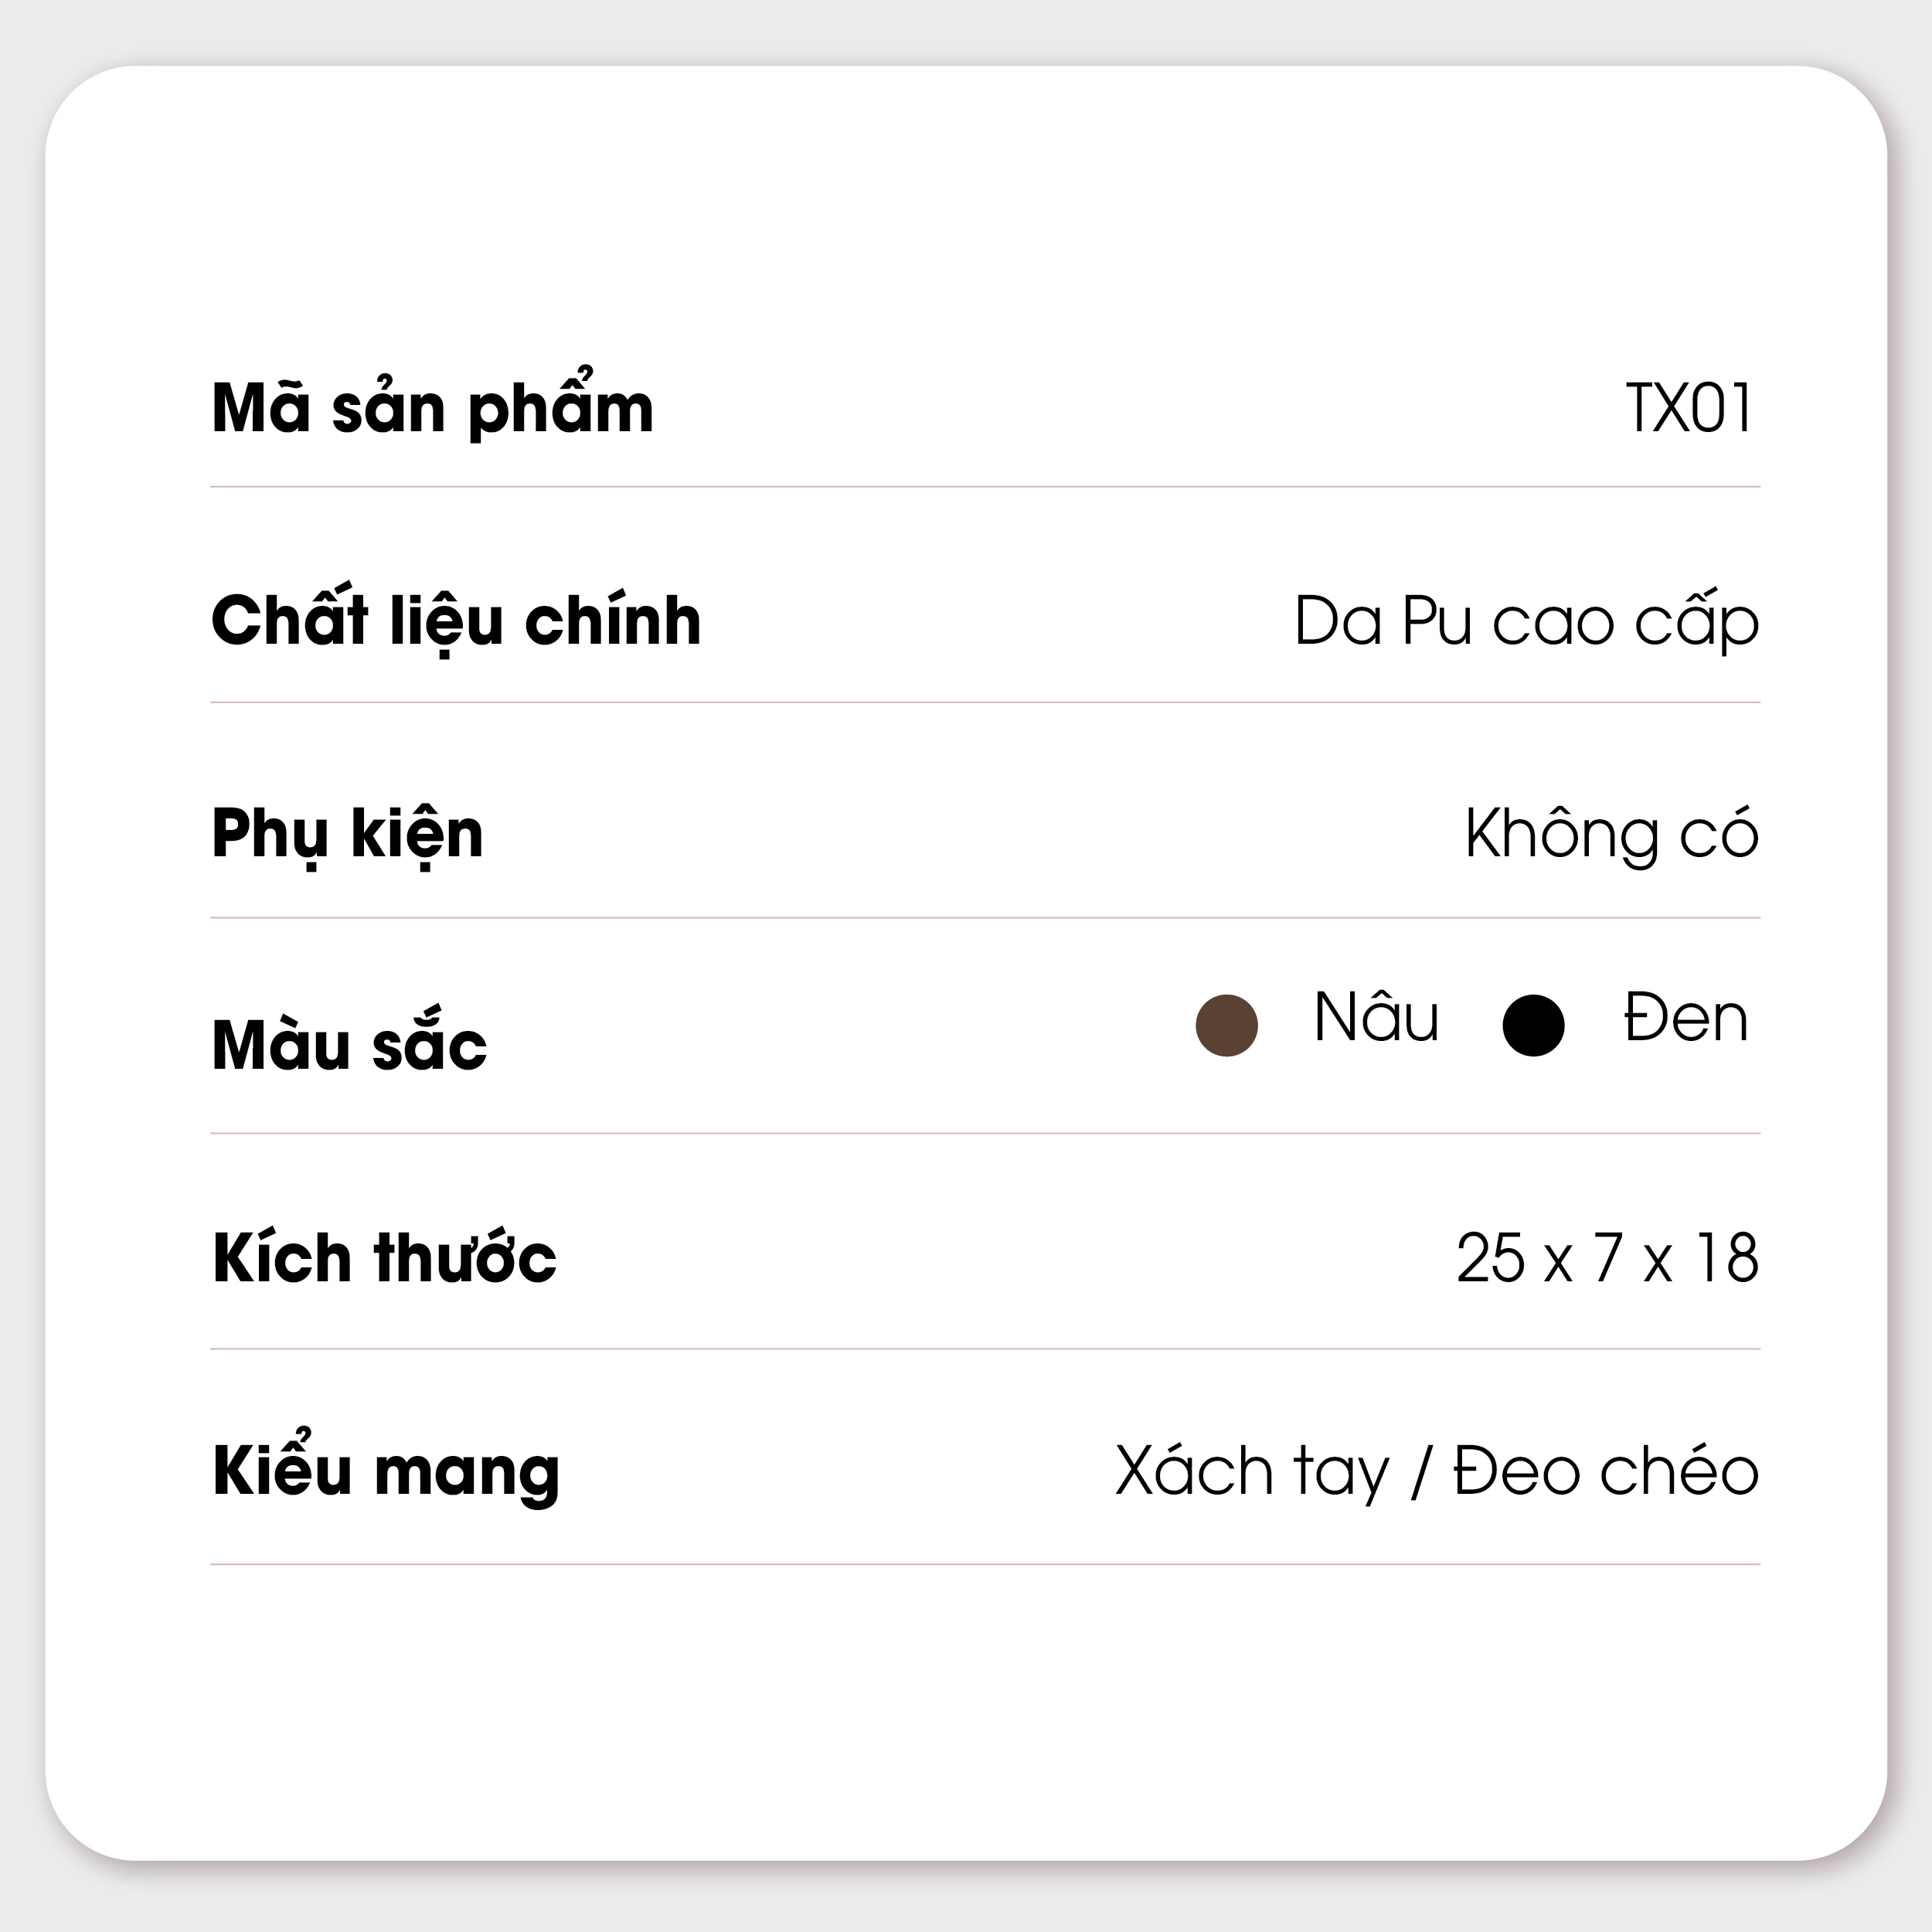Viewport: 1932px width, 1932px height.
Task: Choose the "Đen" color label
Action: pyautogui.click(x=1685, y=1018)
